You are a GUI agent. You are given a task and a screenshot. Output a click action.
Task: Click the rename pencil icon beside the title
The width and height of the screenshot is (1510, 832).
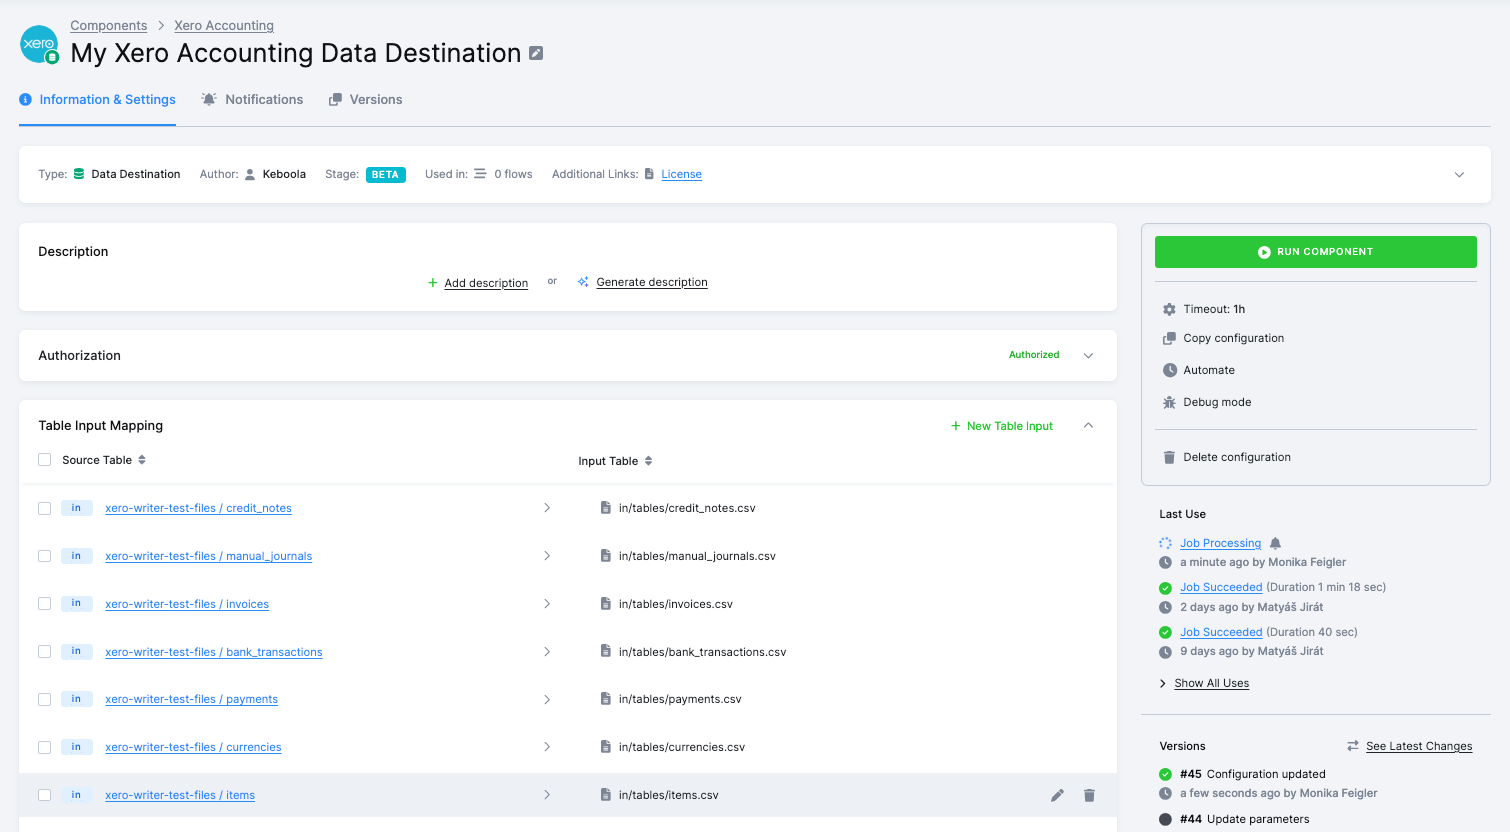(537, 53)
